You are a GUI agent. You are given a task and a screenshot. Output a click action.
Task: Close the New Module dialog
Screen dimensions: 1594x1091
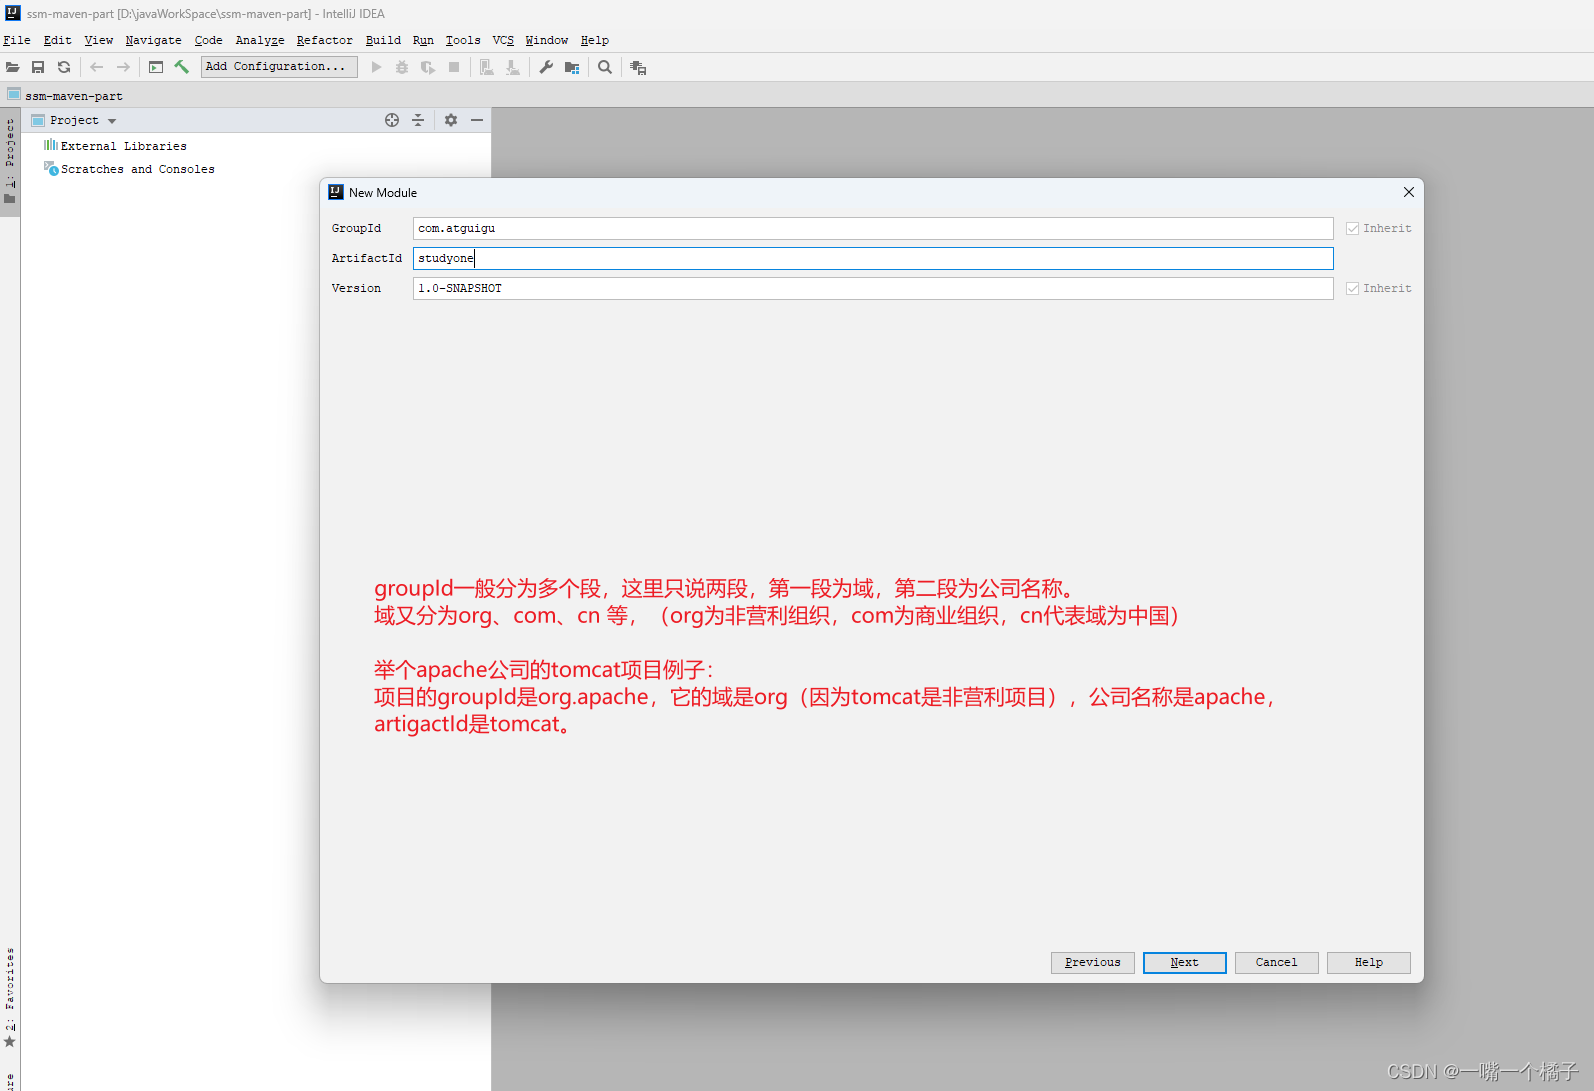pyautogui.click(x=1408, y=192)
